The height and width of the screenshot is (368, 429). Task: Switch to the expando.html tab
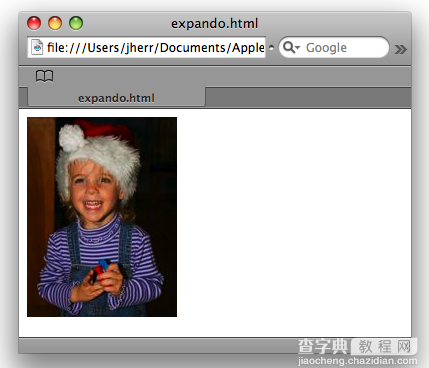(x=116, y=98)
